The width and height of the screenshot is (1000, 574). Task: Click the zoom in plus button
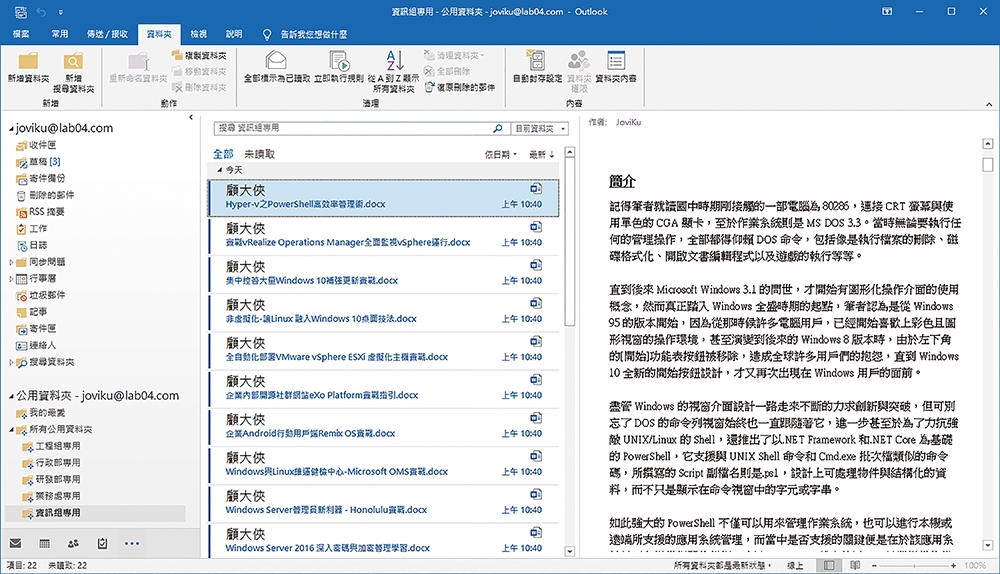(953, 566)
